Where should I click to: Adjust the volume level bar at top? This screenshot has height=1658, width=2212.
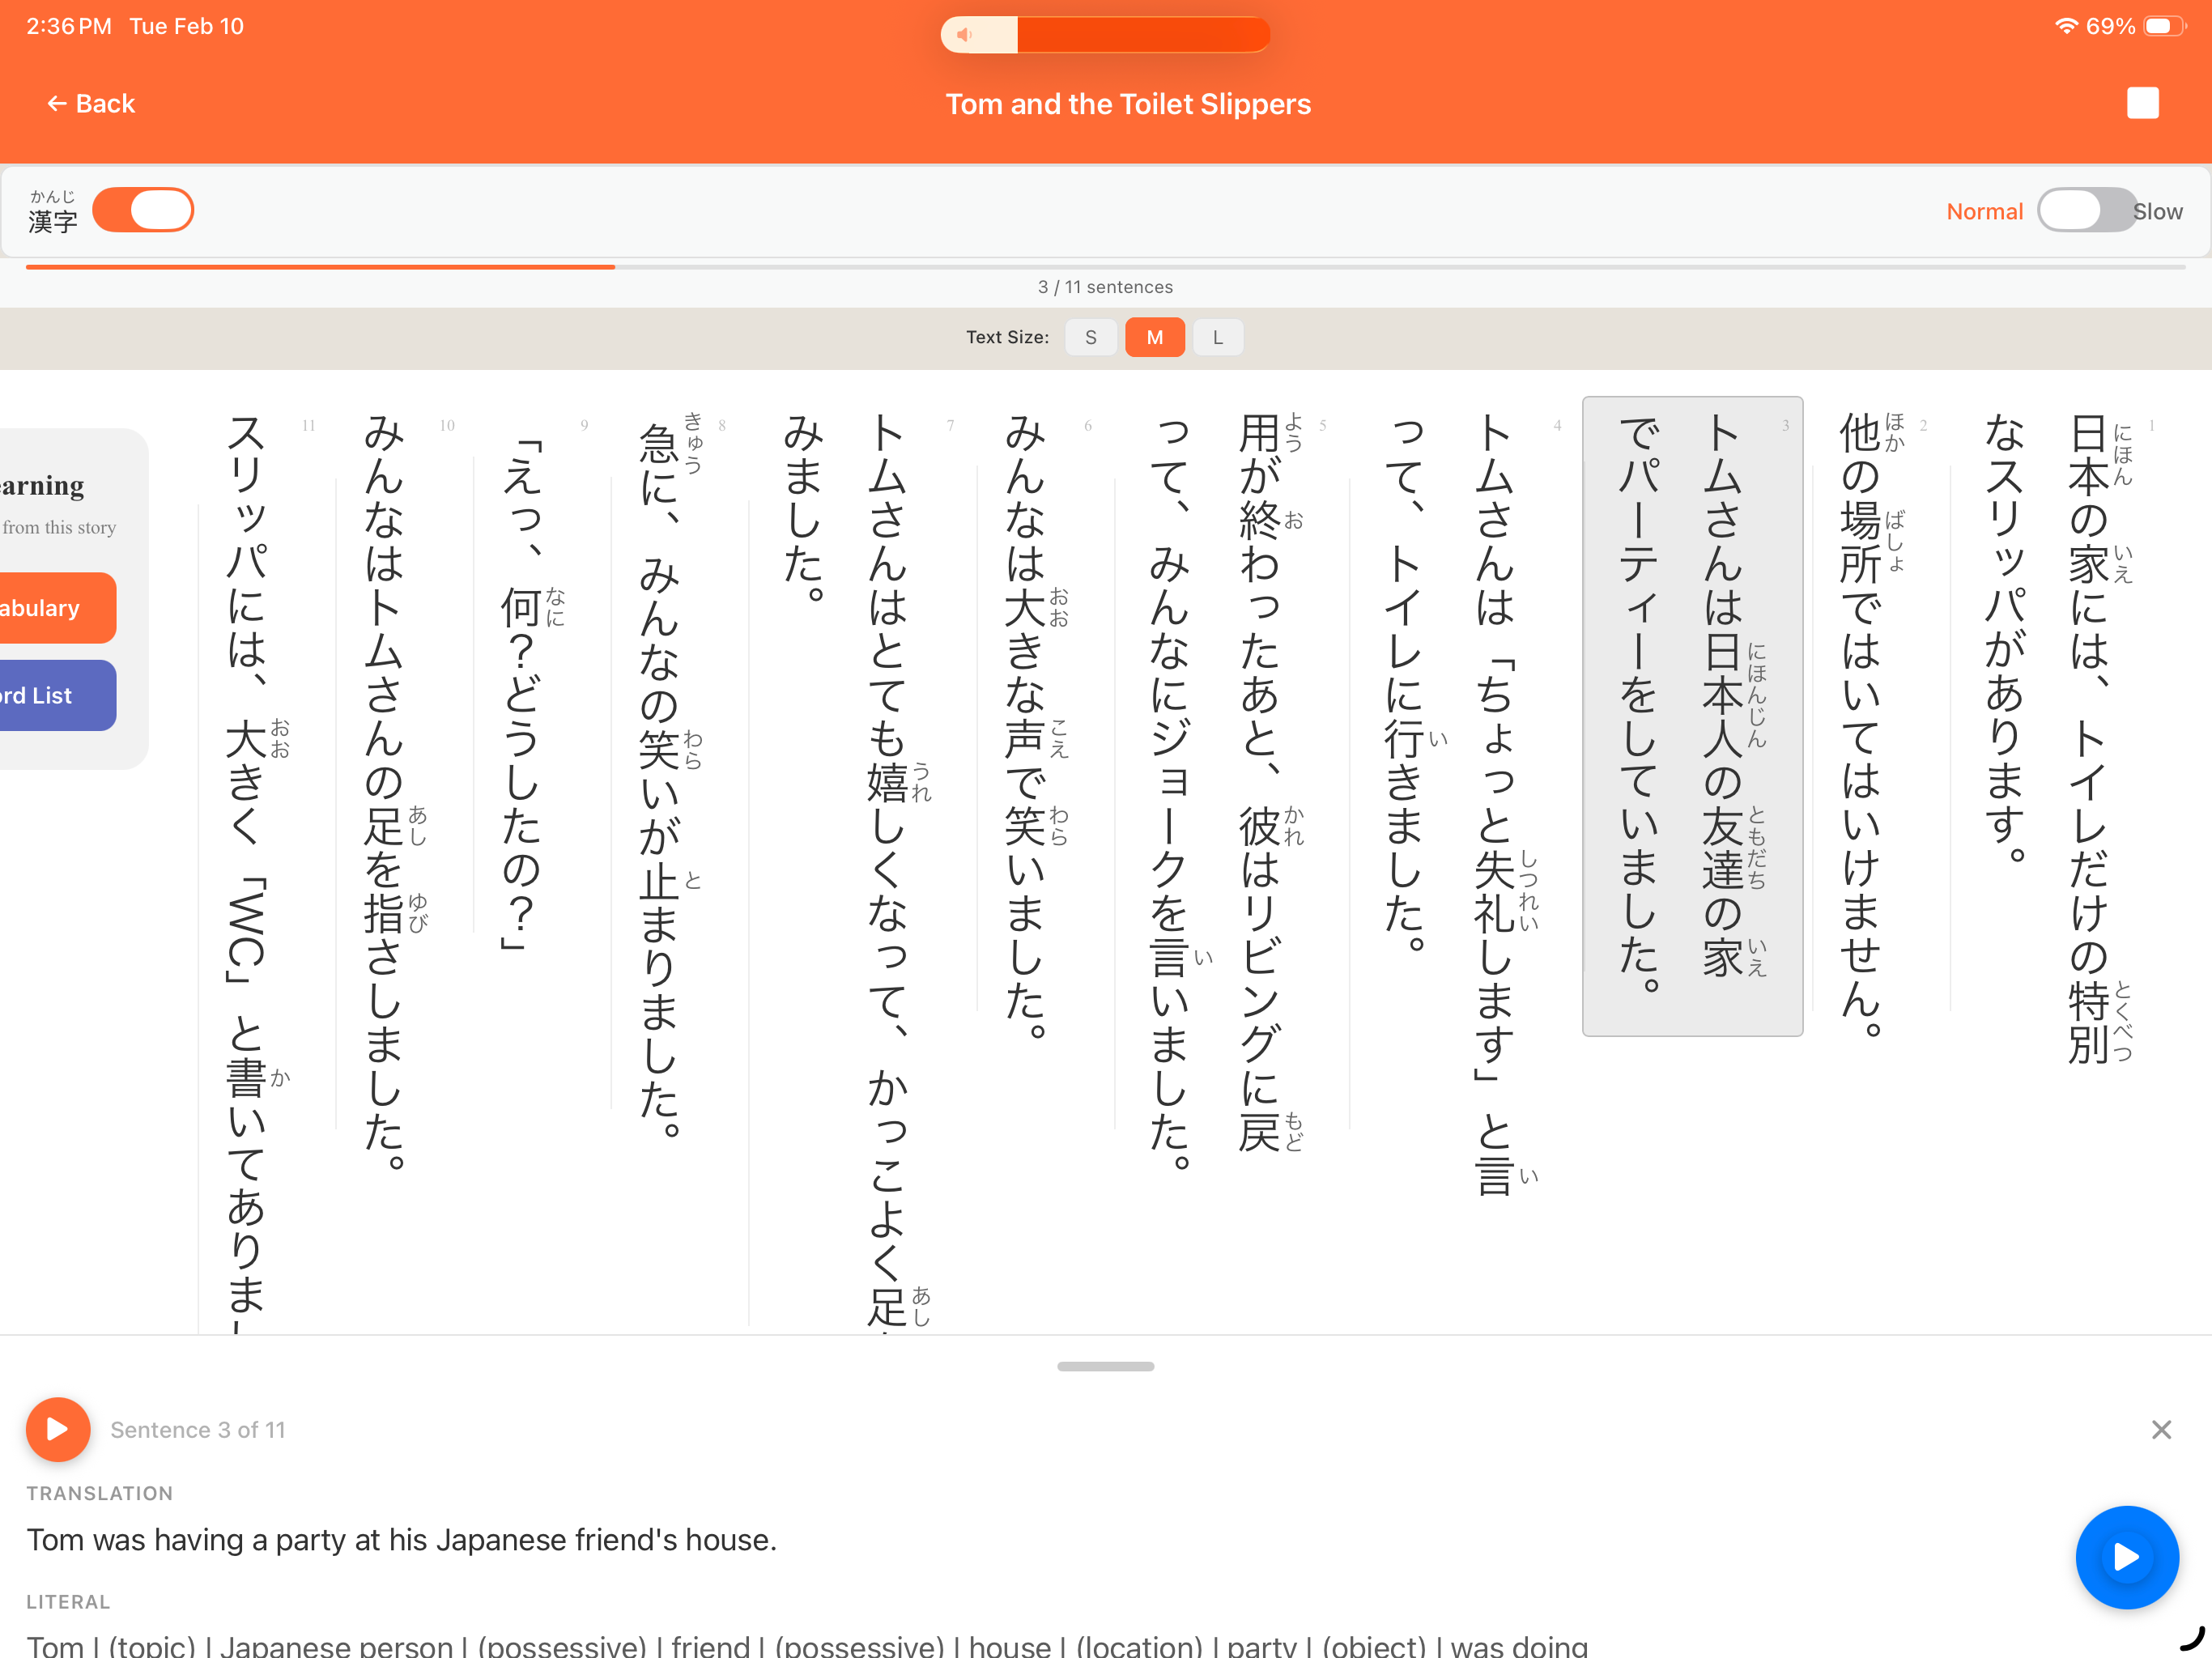(x=1105, y=35)
